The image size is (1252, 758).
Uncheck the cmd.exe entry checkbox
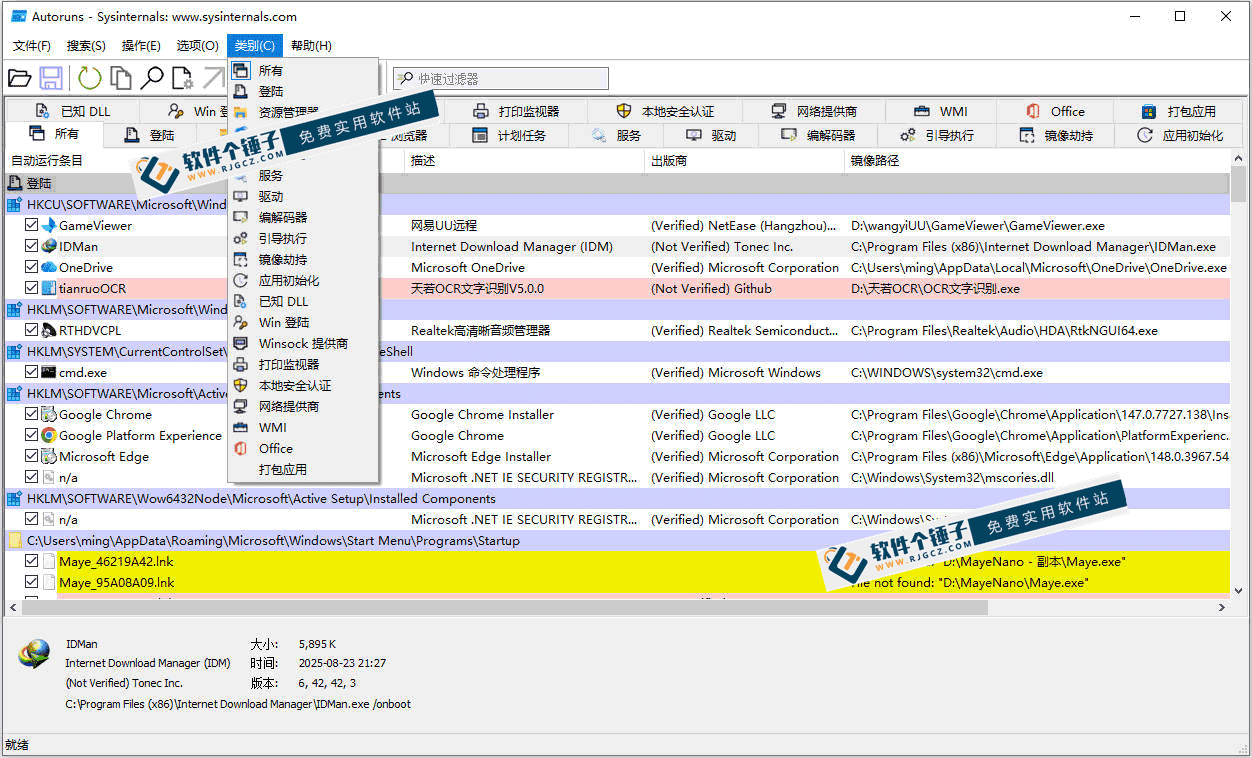[32, 373]
